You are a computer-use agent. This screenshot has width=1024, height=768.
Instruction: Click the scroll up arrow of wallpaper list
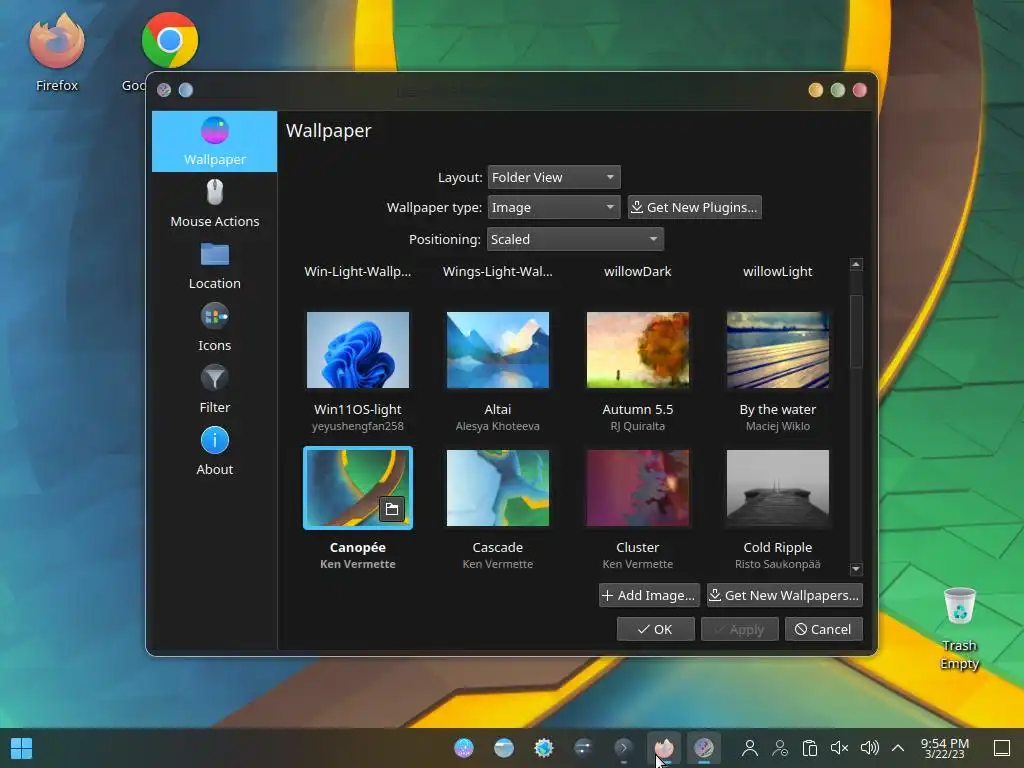(856, 264)
